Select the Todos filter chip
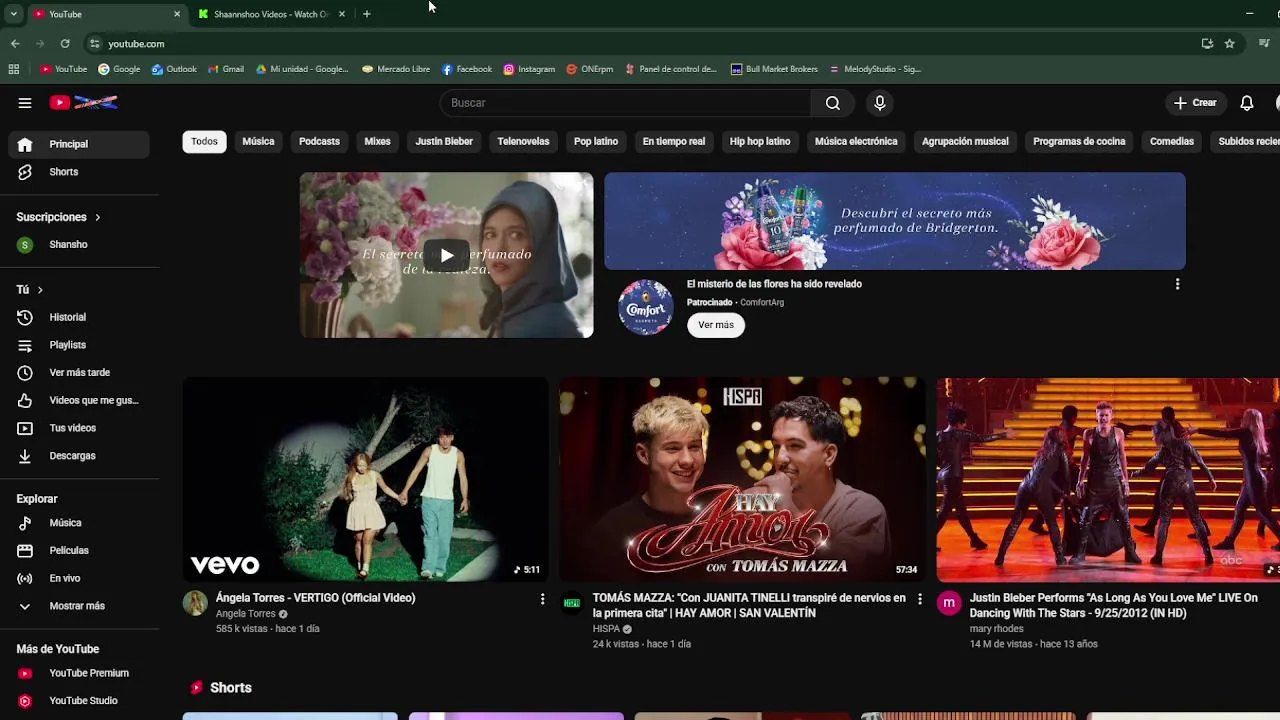1280x720 pixels. point(204,141)
